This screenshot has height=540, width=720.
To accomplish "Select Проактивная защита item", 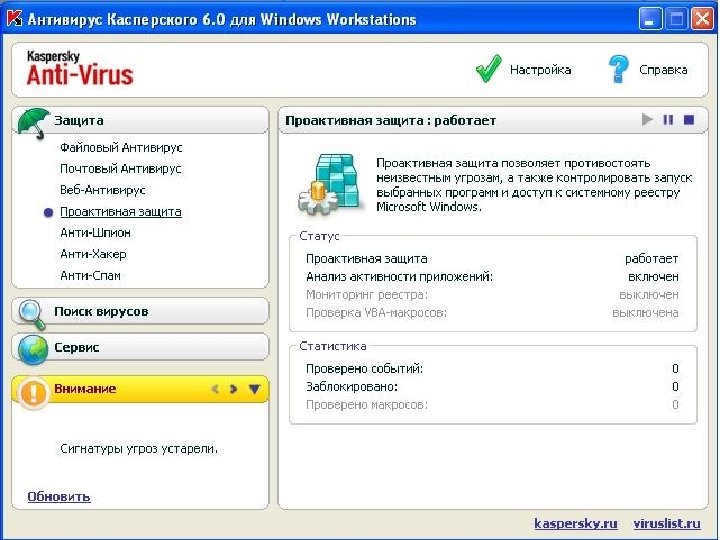I will (x=121, y=212).
